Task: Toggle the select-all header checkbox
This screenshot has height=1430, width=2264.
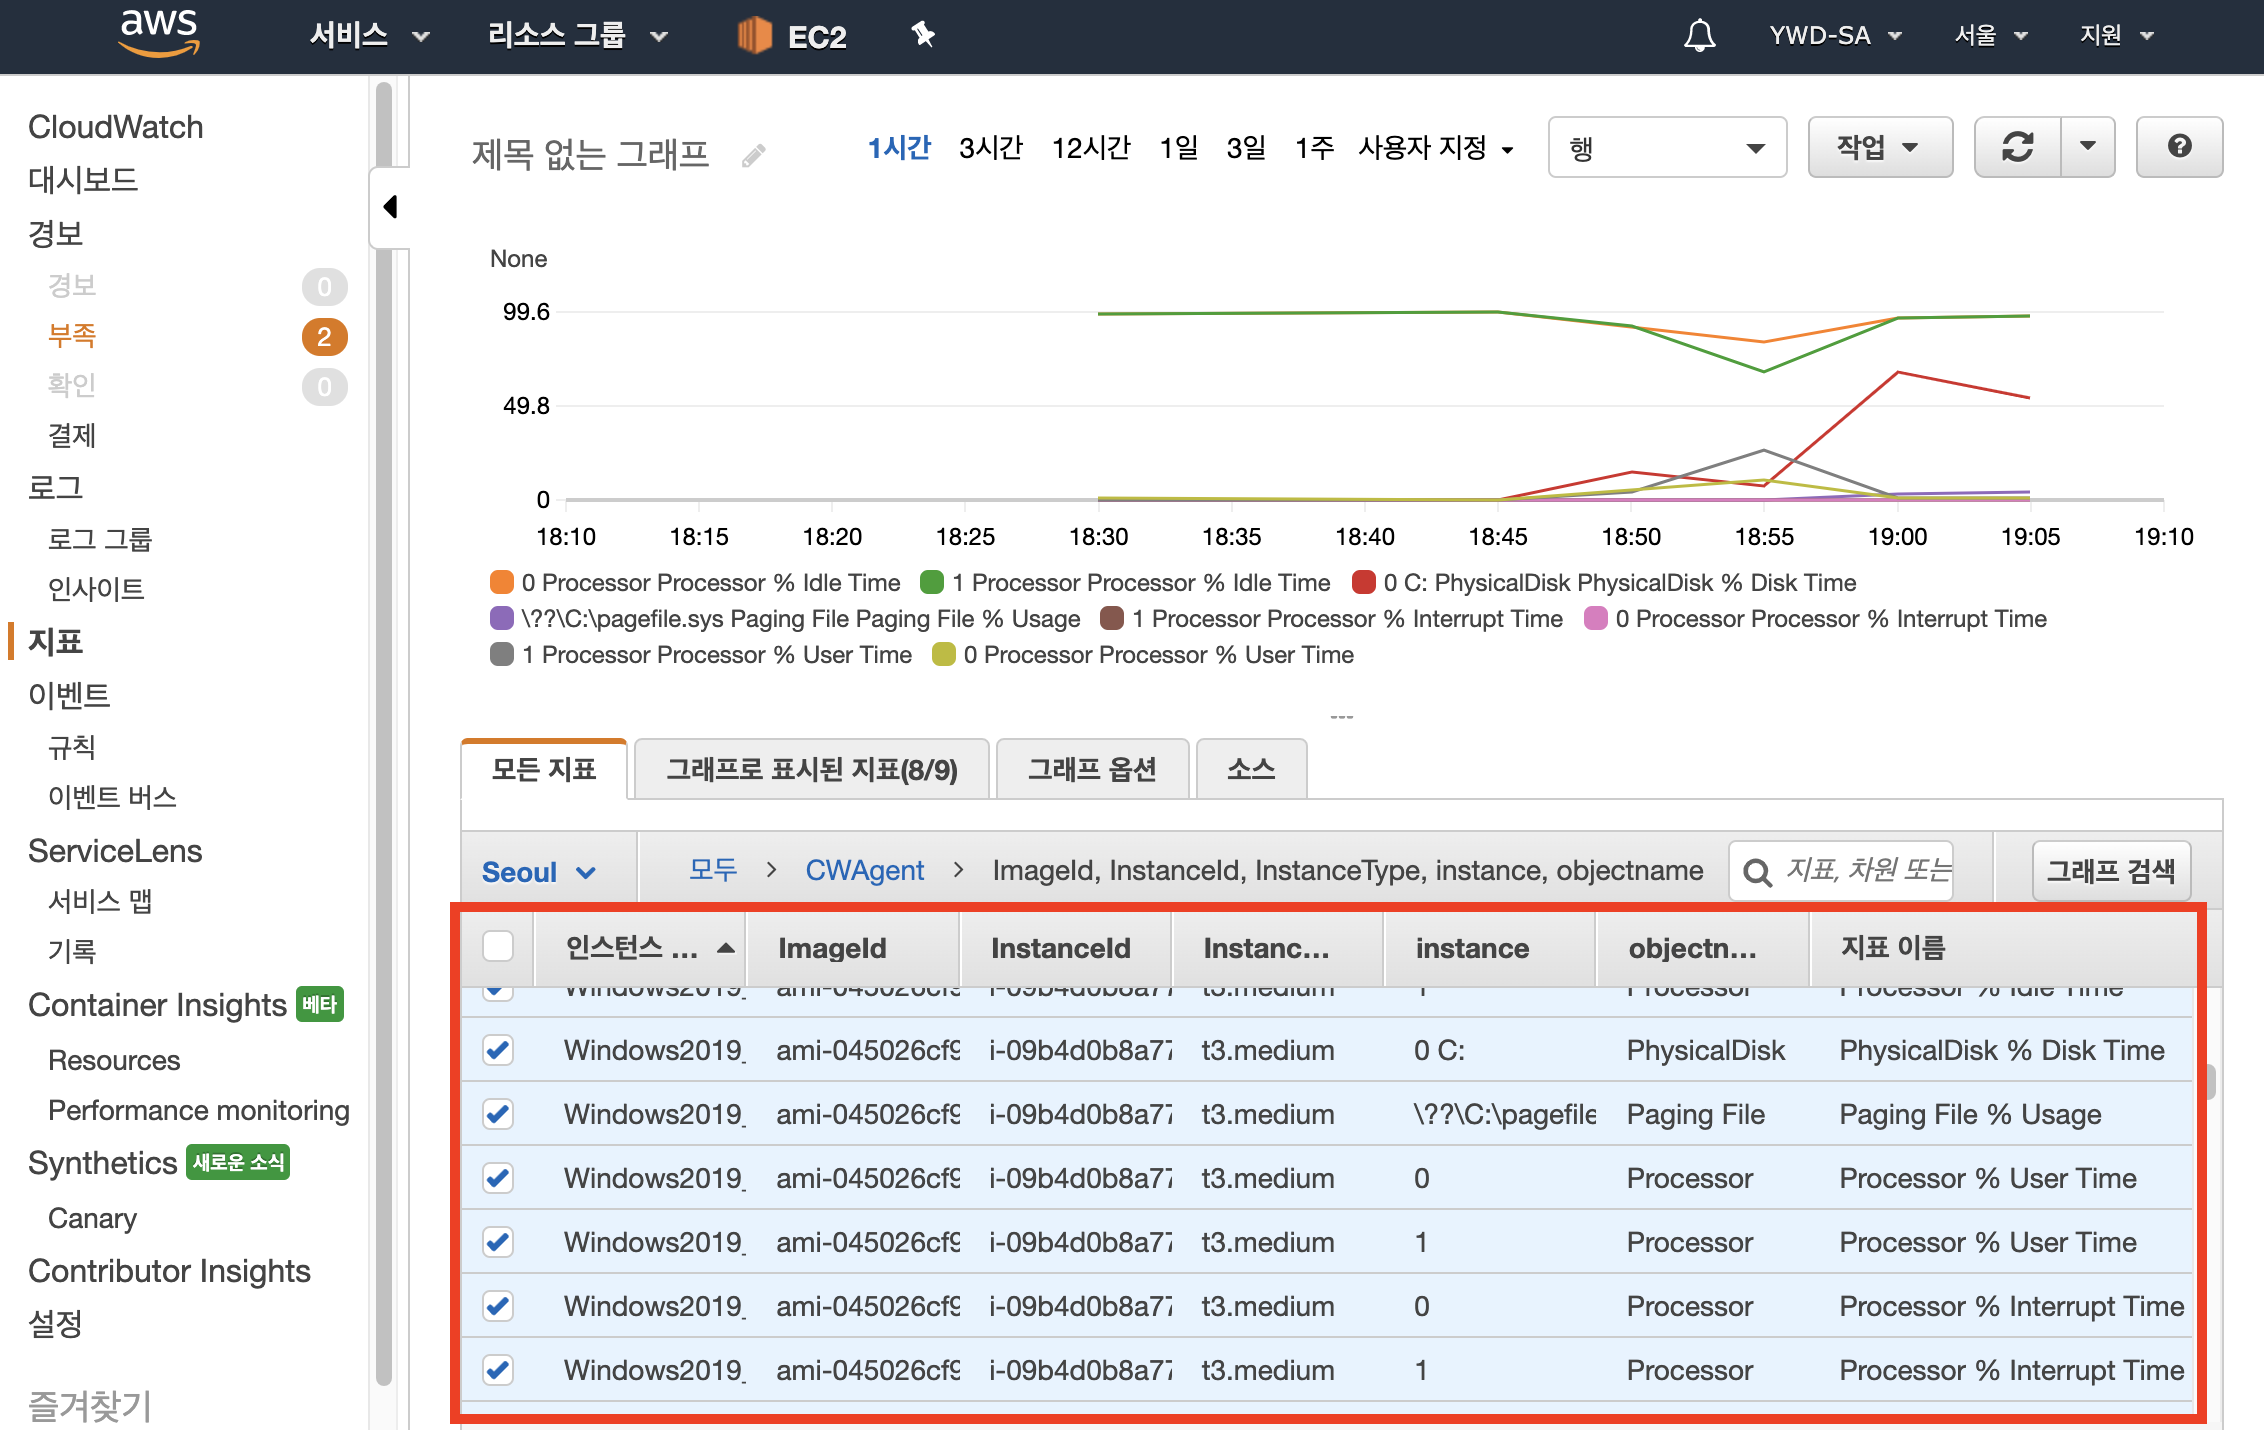Action: (498, 946)
